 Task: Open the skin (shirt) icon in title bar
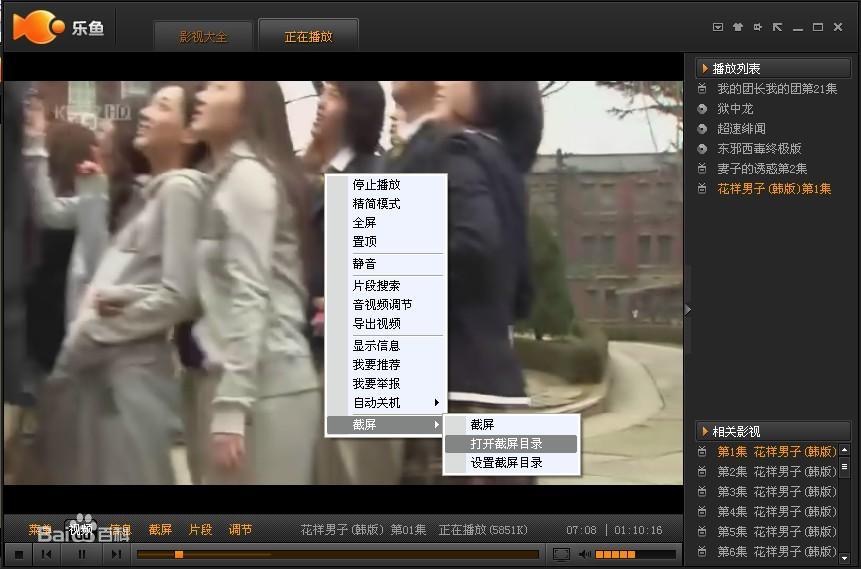738,27
